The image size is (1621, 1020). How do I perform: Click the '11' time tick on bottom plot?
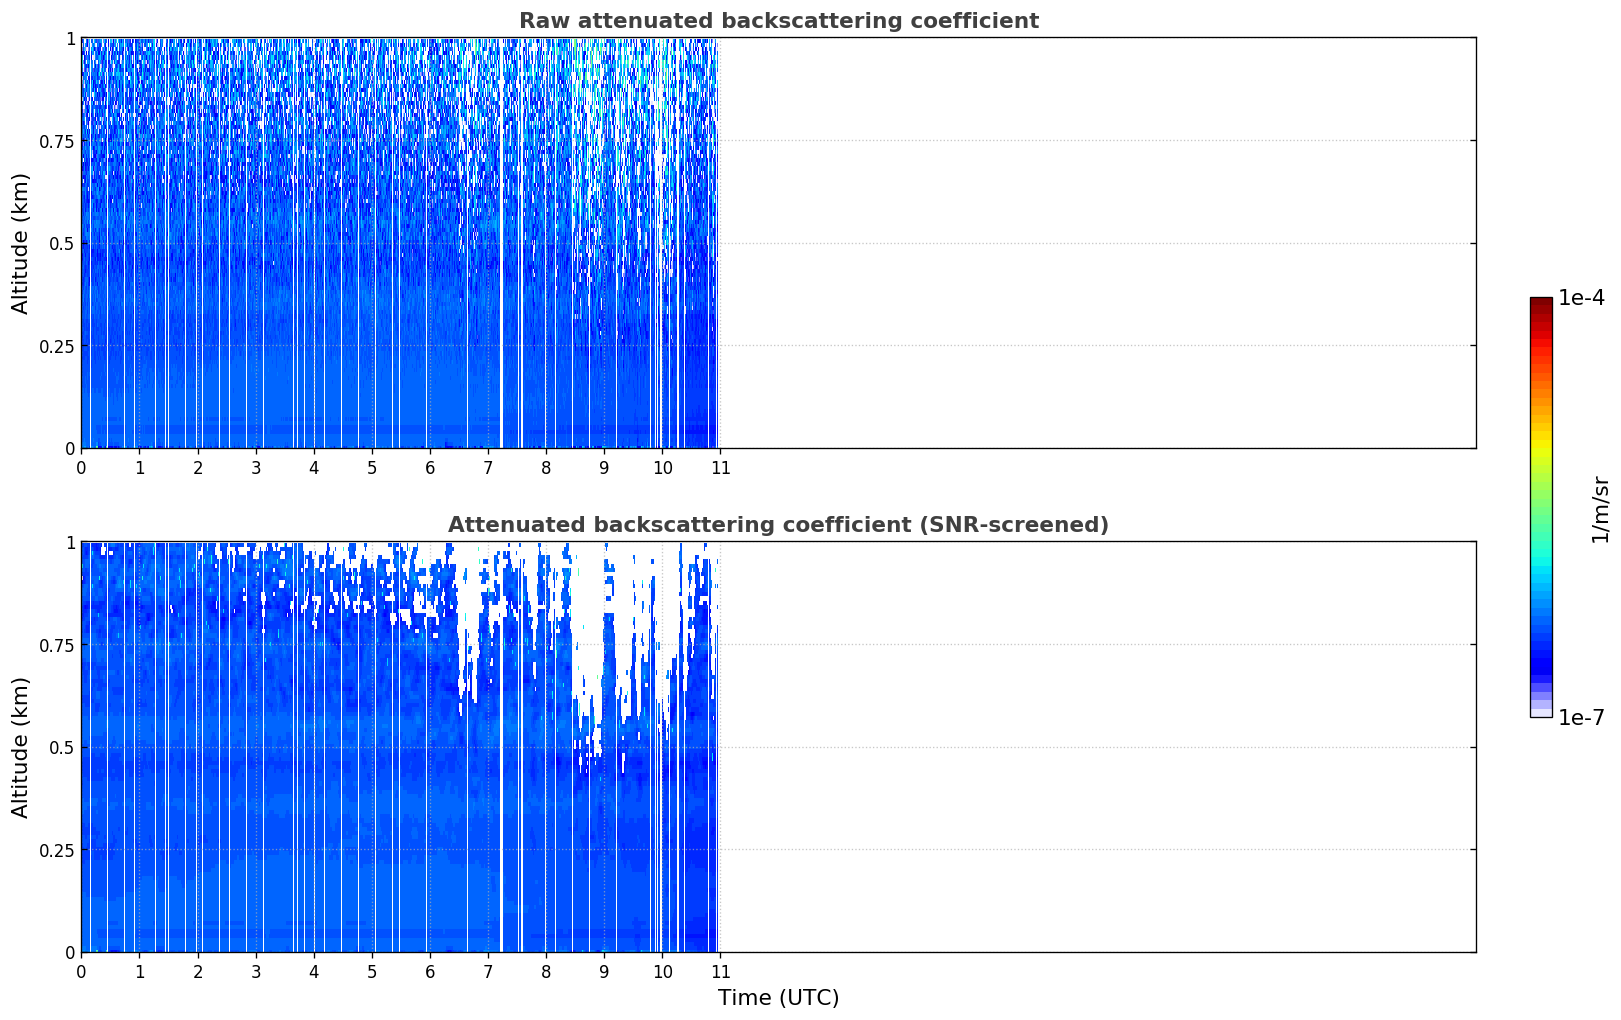(720, 972)
